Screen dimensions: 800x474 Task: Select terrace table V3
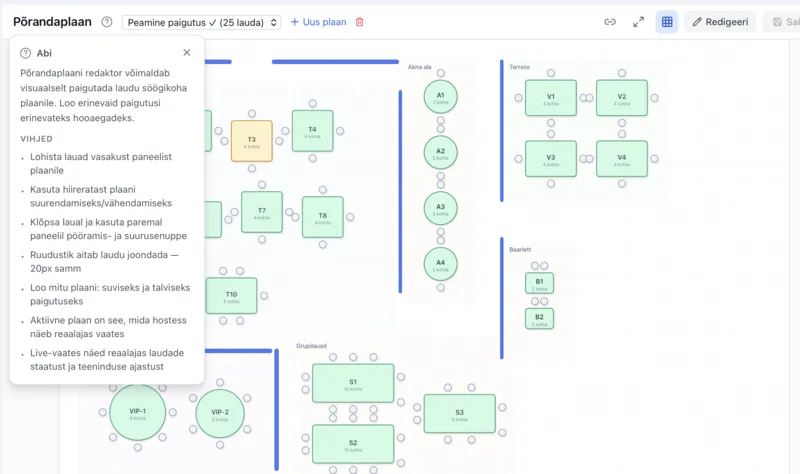551,159
